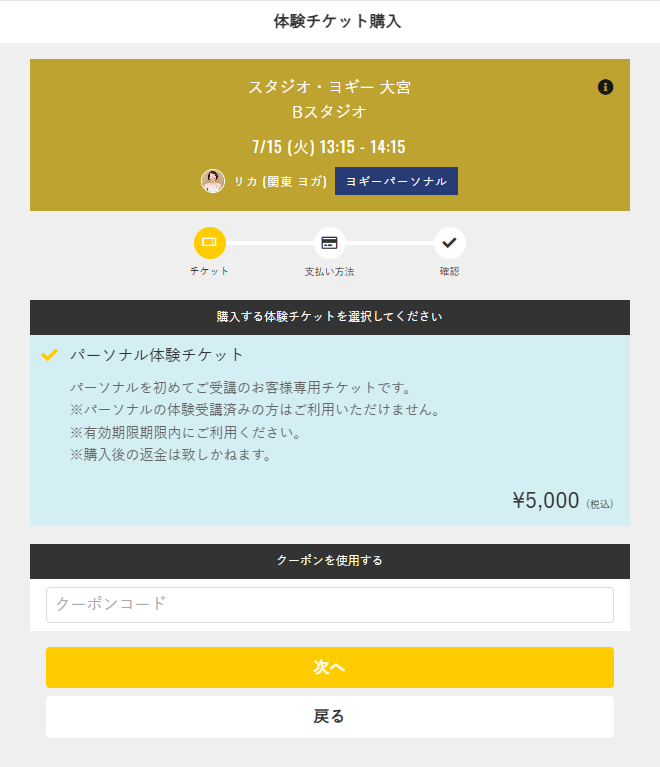Click the ¥5,000 price on the ticket
This screenshot has height=767, width=660.
tap(546, 500)
